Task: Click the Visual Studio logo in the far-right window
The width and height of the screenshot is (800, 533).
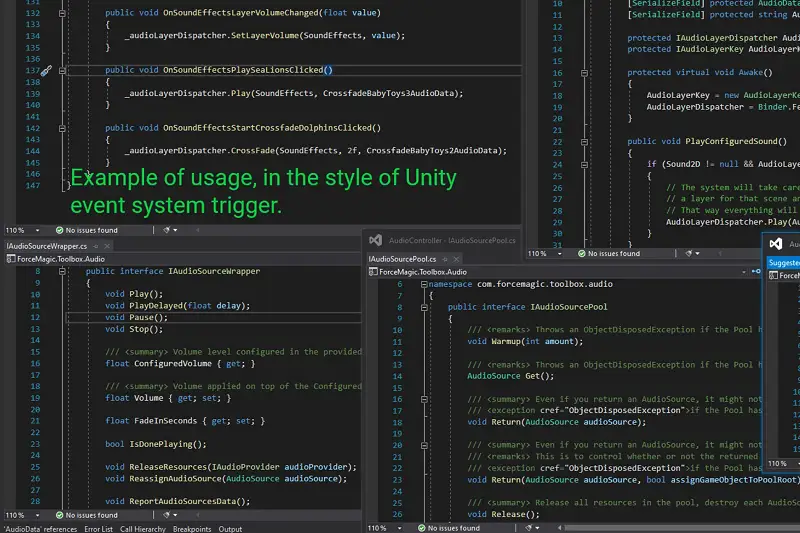Action: point(776,244)
